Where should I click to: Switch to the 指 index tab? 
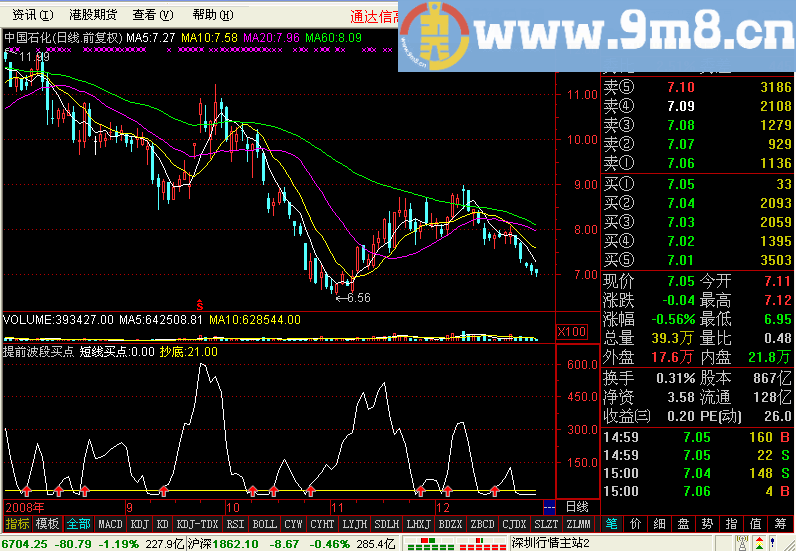tap(731, 524)
